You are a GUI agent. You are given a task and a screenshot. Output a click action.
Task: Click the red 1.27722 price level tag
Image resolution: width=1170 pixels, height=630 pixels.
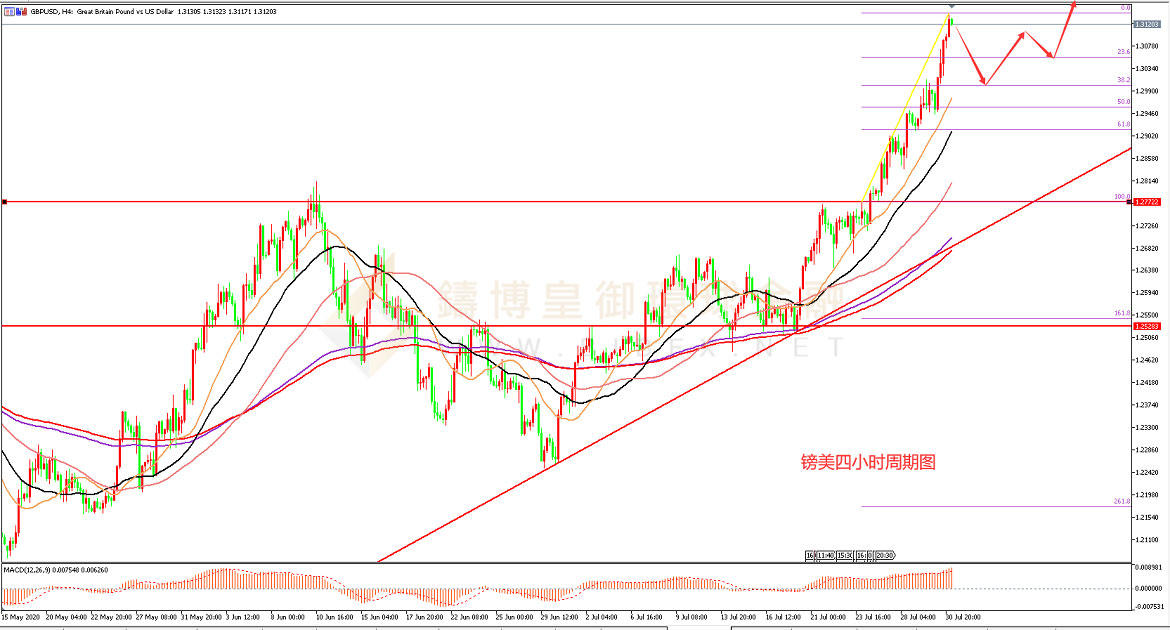pyautogui.click(x=1146, y=202)
